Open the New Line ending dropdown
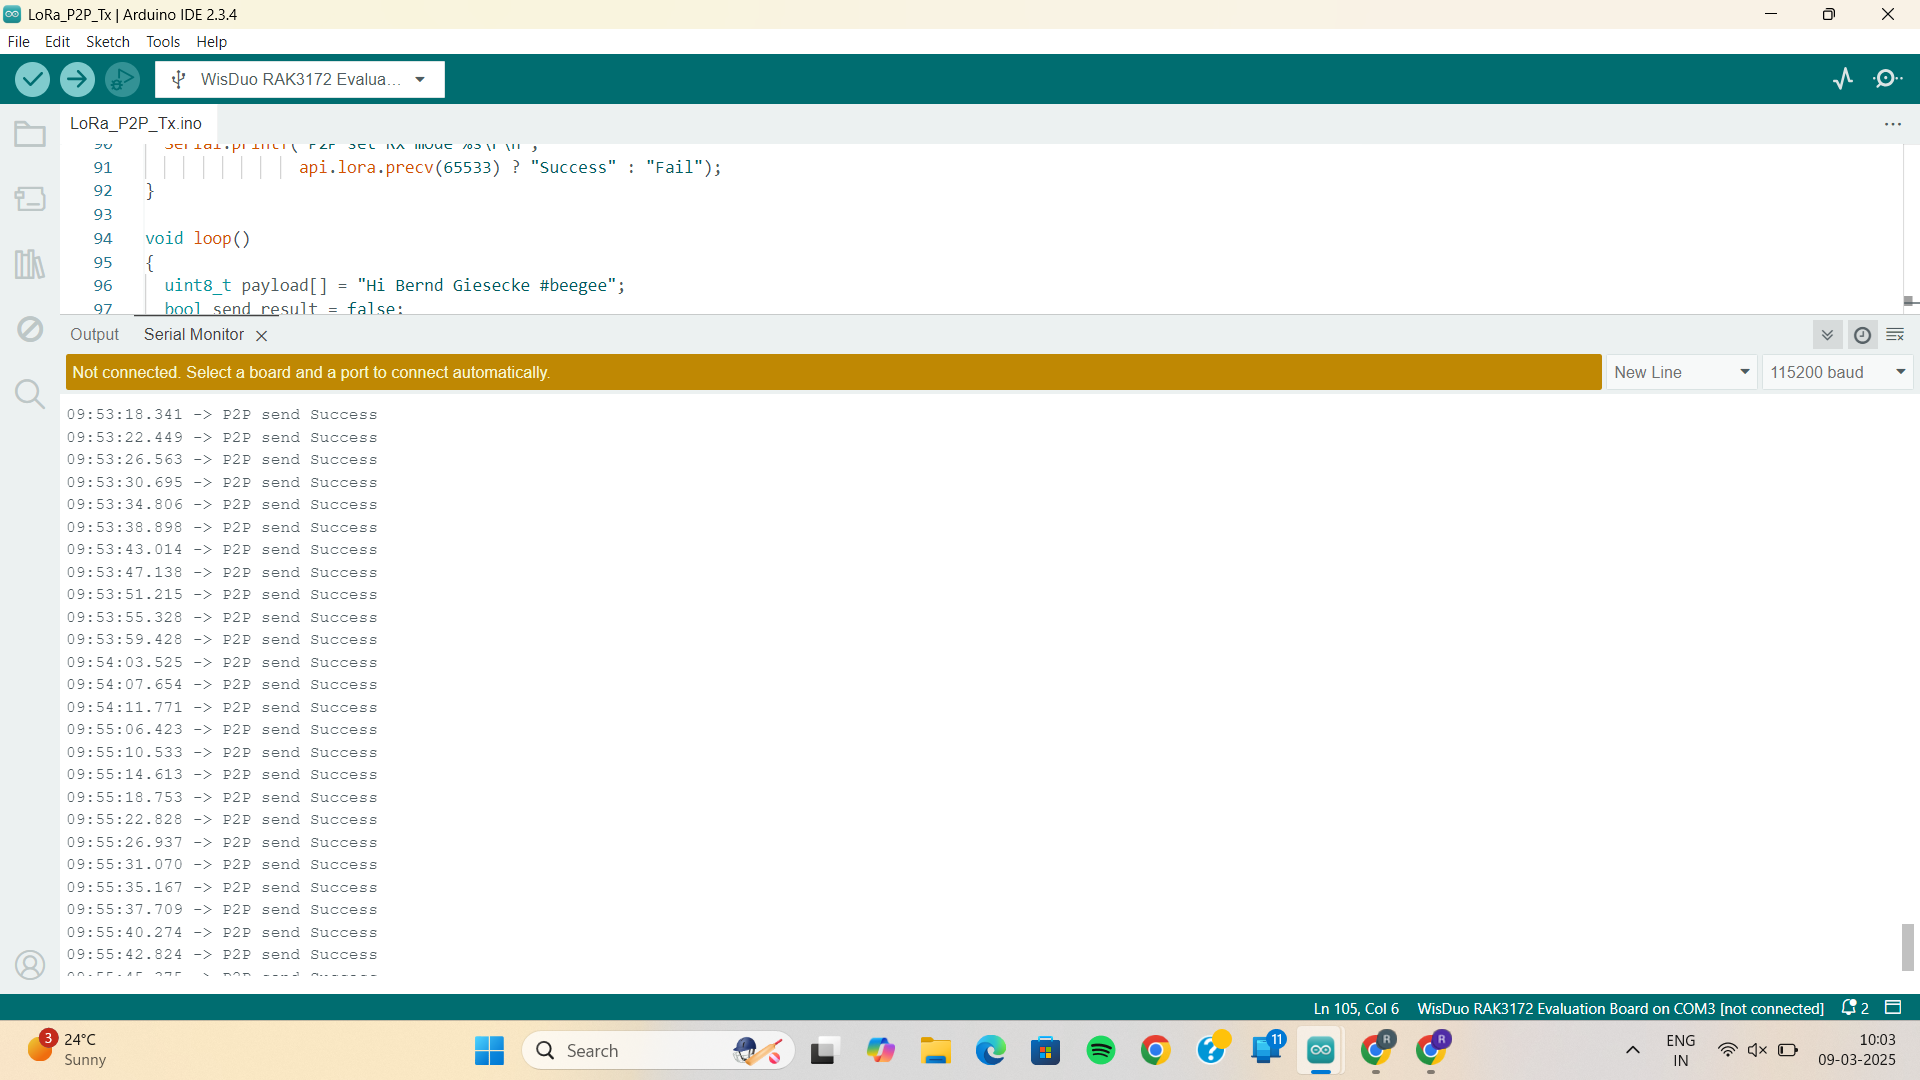Viewport: 1920px width, 1080px height. click(1681, 372)
